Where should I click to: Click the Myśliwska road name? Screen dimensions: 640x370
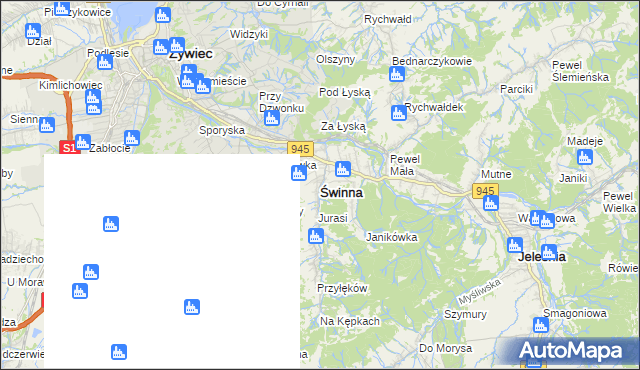pos(479,292)
